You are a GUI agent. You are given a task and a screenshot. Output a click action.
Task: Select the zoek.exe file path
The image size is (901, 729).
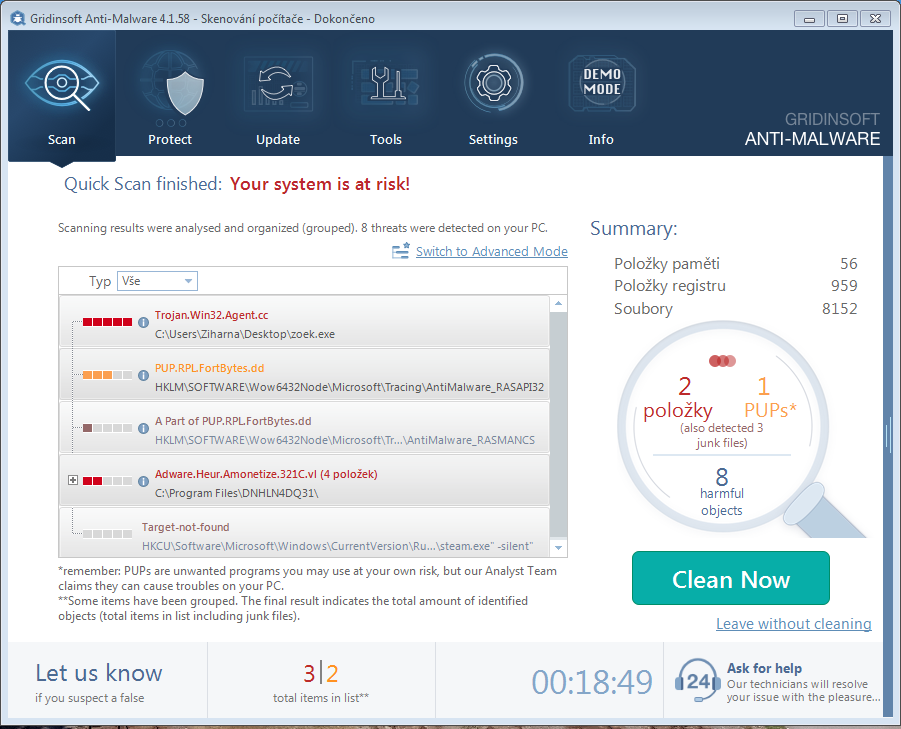point(245,334)
